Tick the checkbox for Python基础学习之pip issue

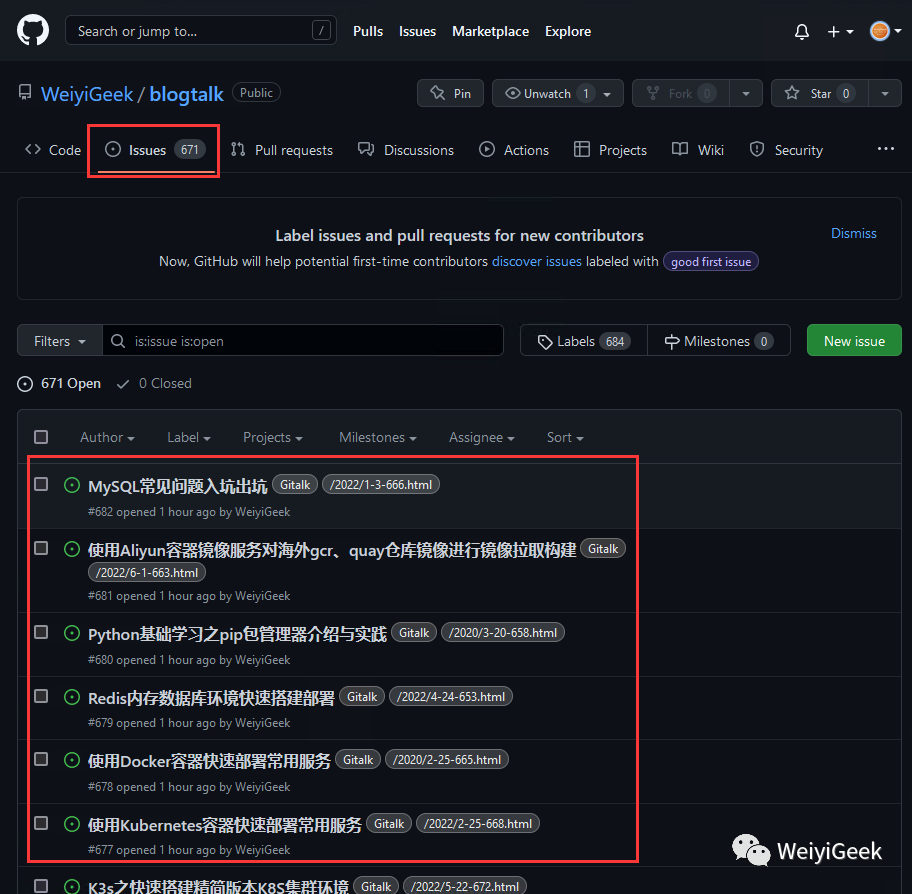(x=41, y=632)
